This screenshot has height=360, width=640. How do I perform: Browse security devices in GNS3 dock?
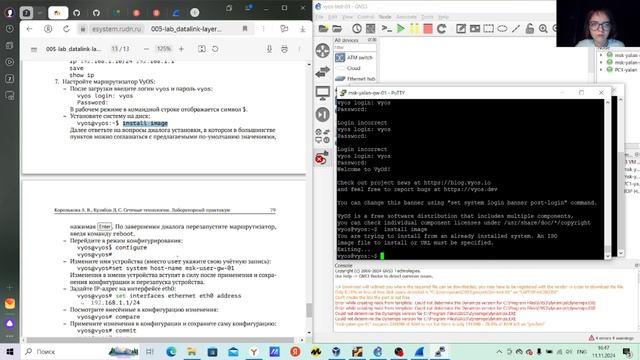tap(322, 114)
